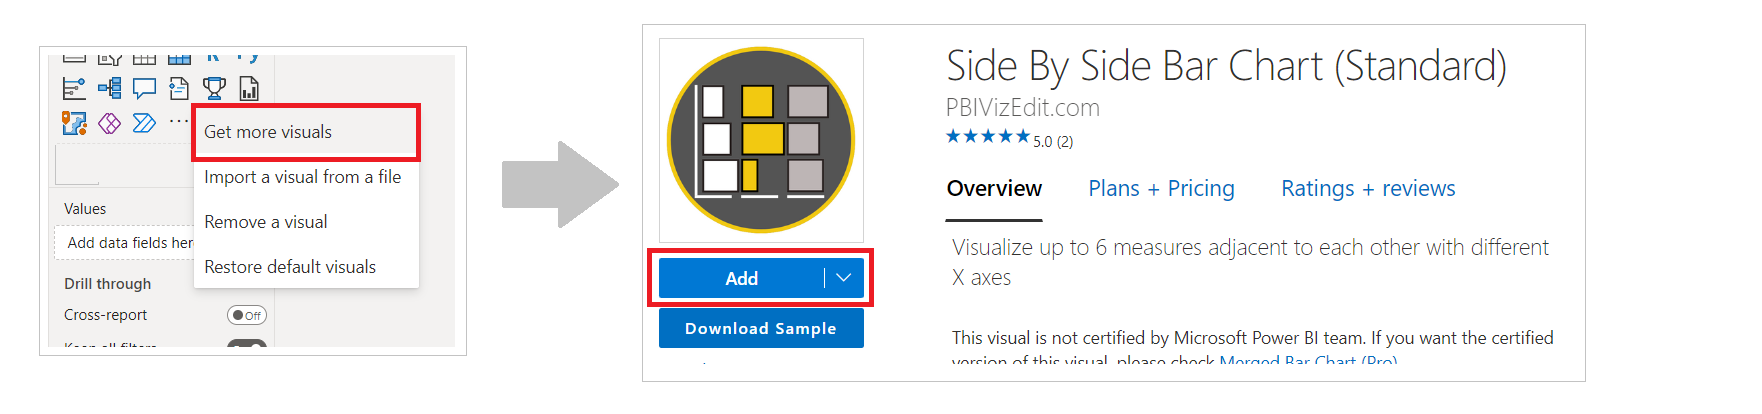Select the Key influencers visual icon
Image resolution: width=1762 pixels, height=414 pixels.
[x=74, y=89]
